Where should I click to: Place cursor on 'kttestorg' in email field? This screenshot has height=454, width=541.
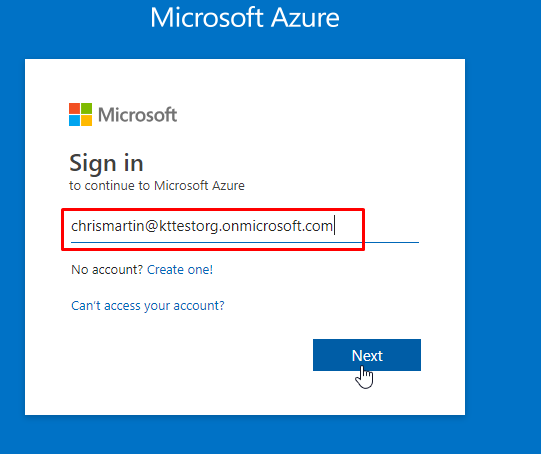189,227
